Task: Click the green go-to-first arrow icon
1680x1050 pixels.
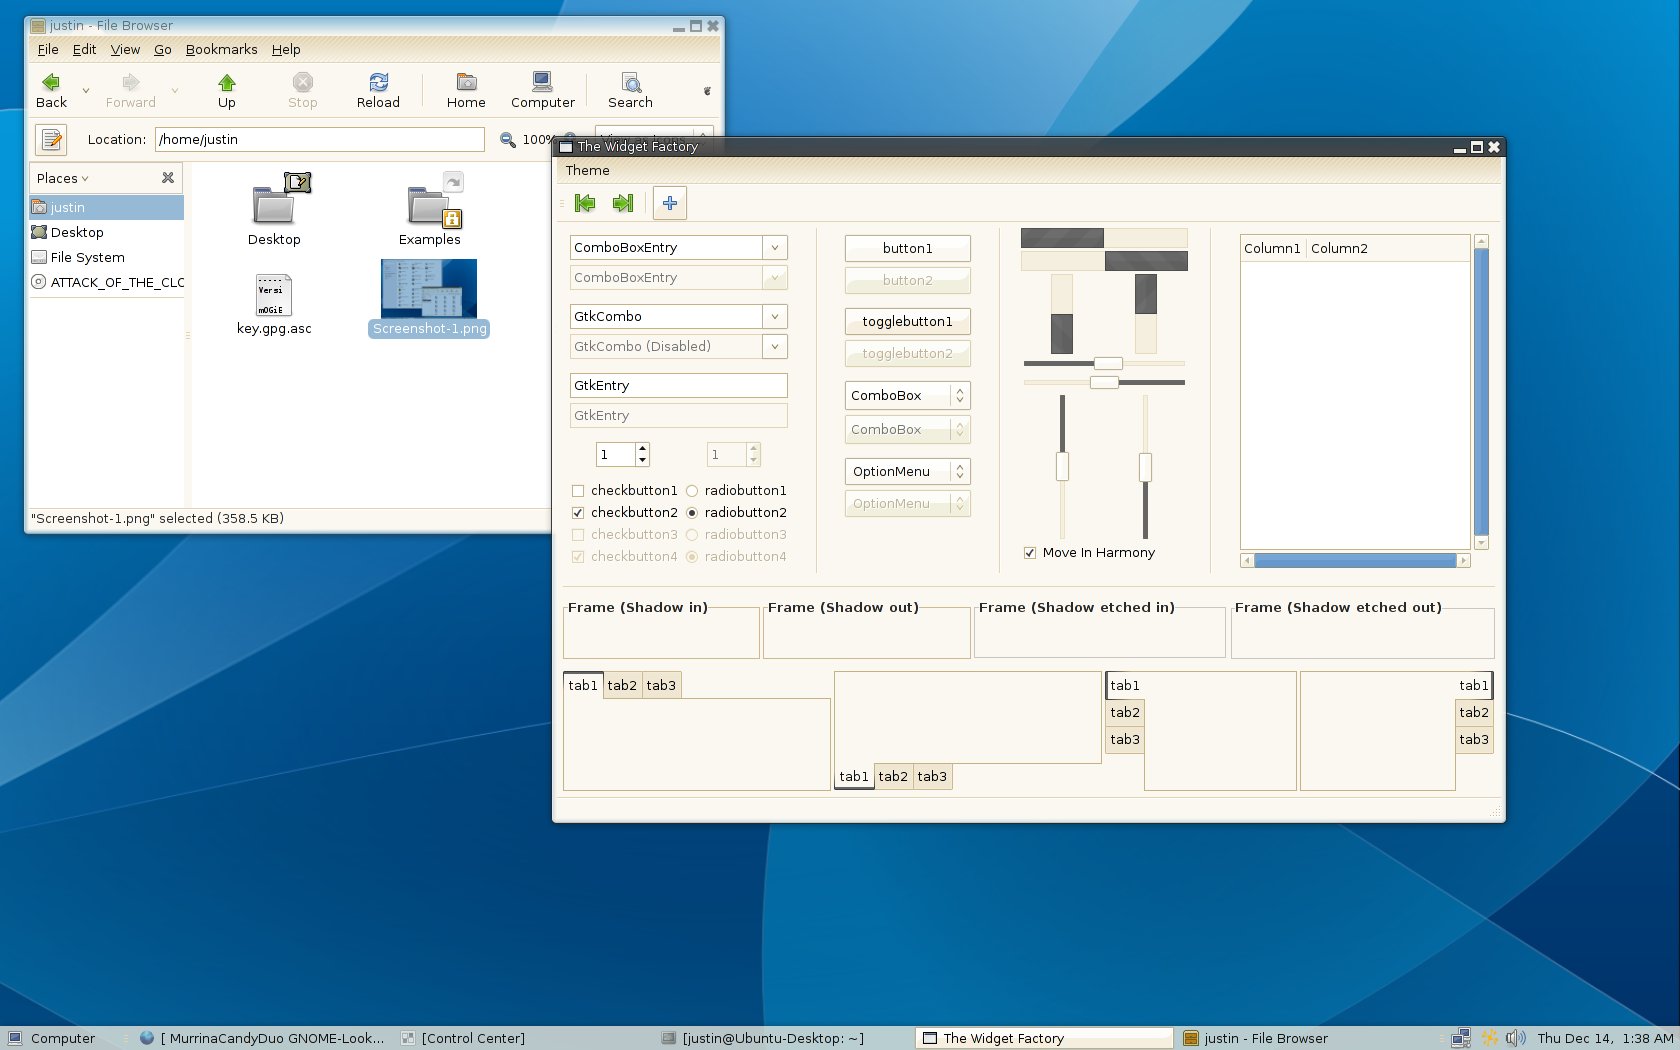Action: (585, 203)
